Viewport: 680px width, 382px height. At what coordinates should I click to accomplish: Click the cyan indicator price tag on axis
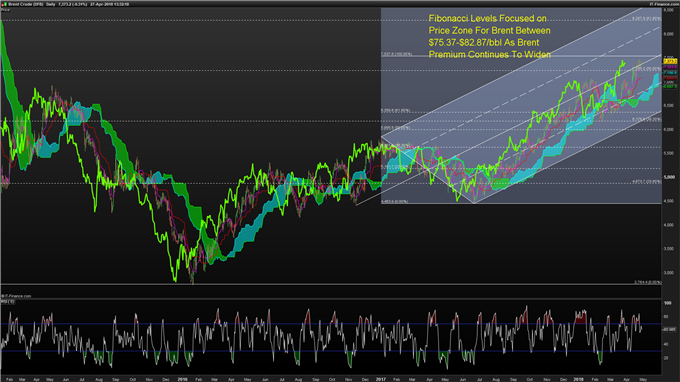[670, 72]
